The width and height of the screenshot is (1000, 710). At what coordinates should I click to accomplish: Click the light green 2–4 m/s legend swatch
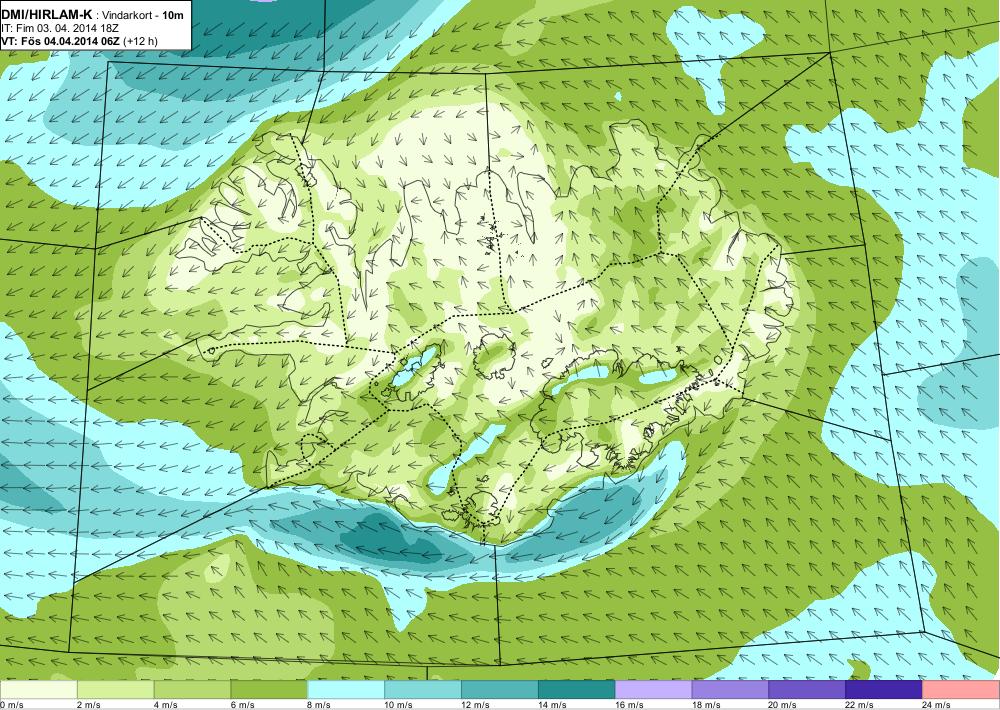[115, 690]
